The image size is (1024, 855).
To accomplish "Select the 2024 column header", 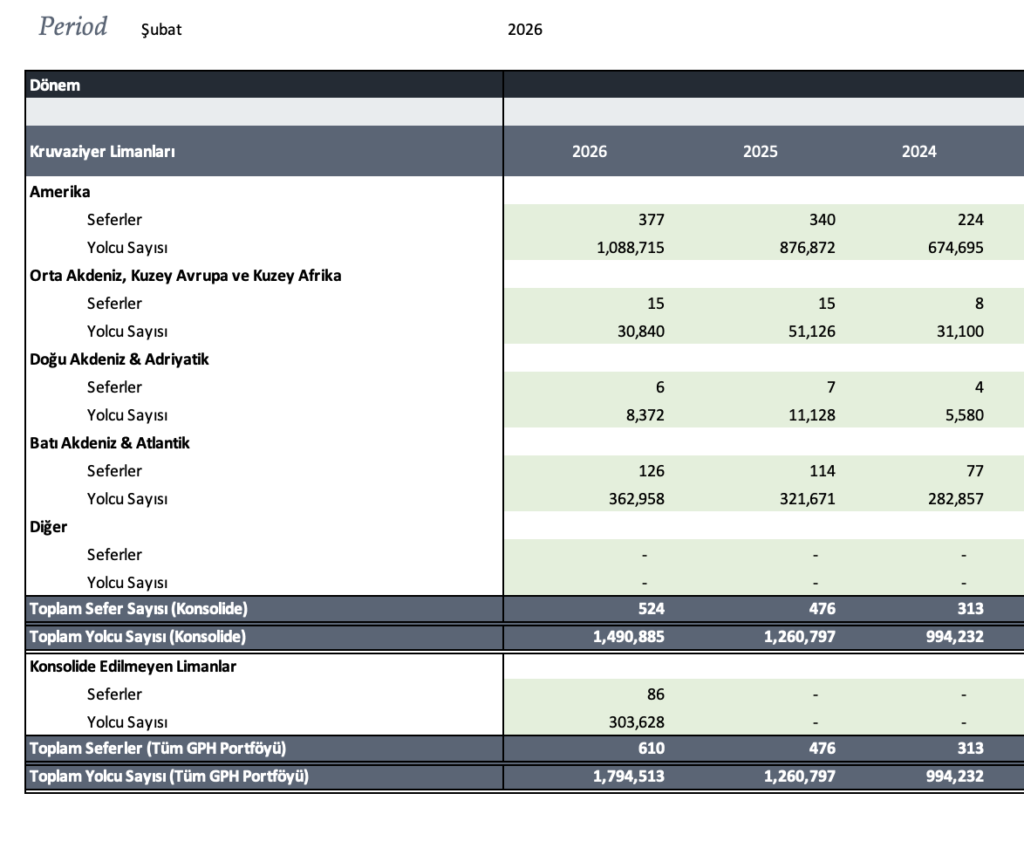I will coord(918,152).
